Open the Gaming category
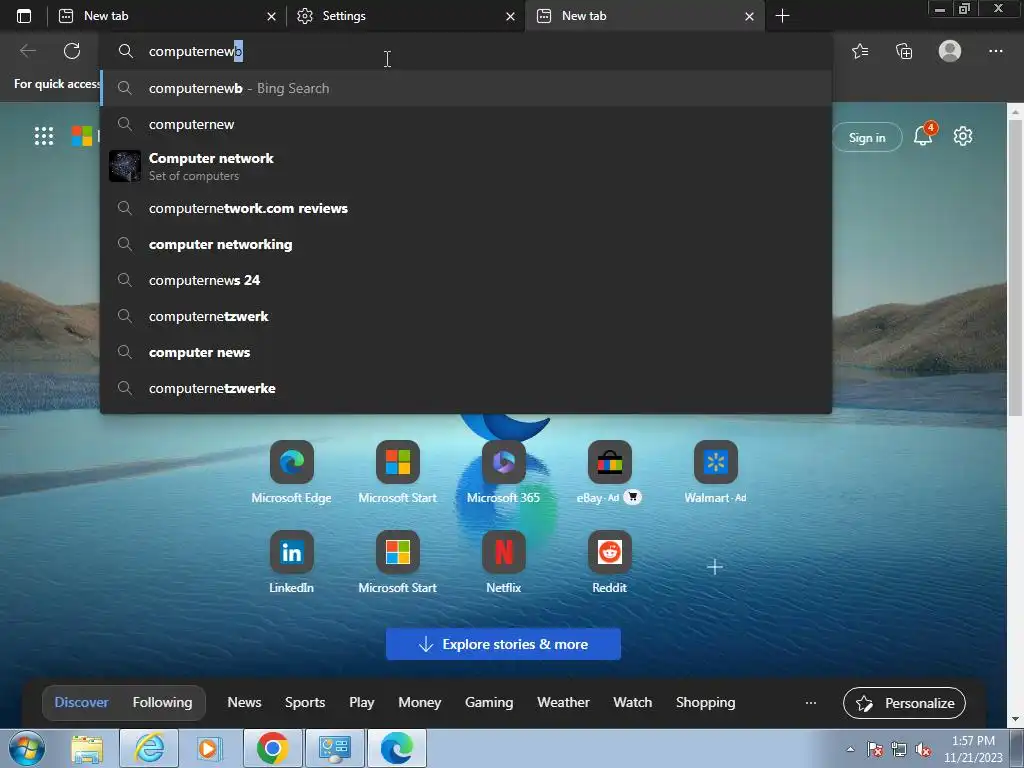 coord(488,703)
